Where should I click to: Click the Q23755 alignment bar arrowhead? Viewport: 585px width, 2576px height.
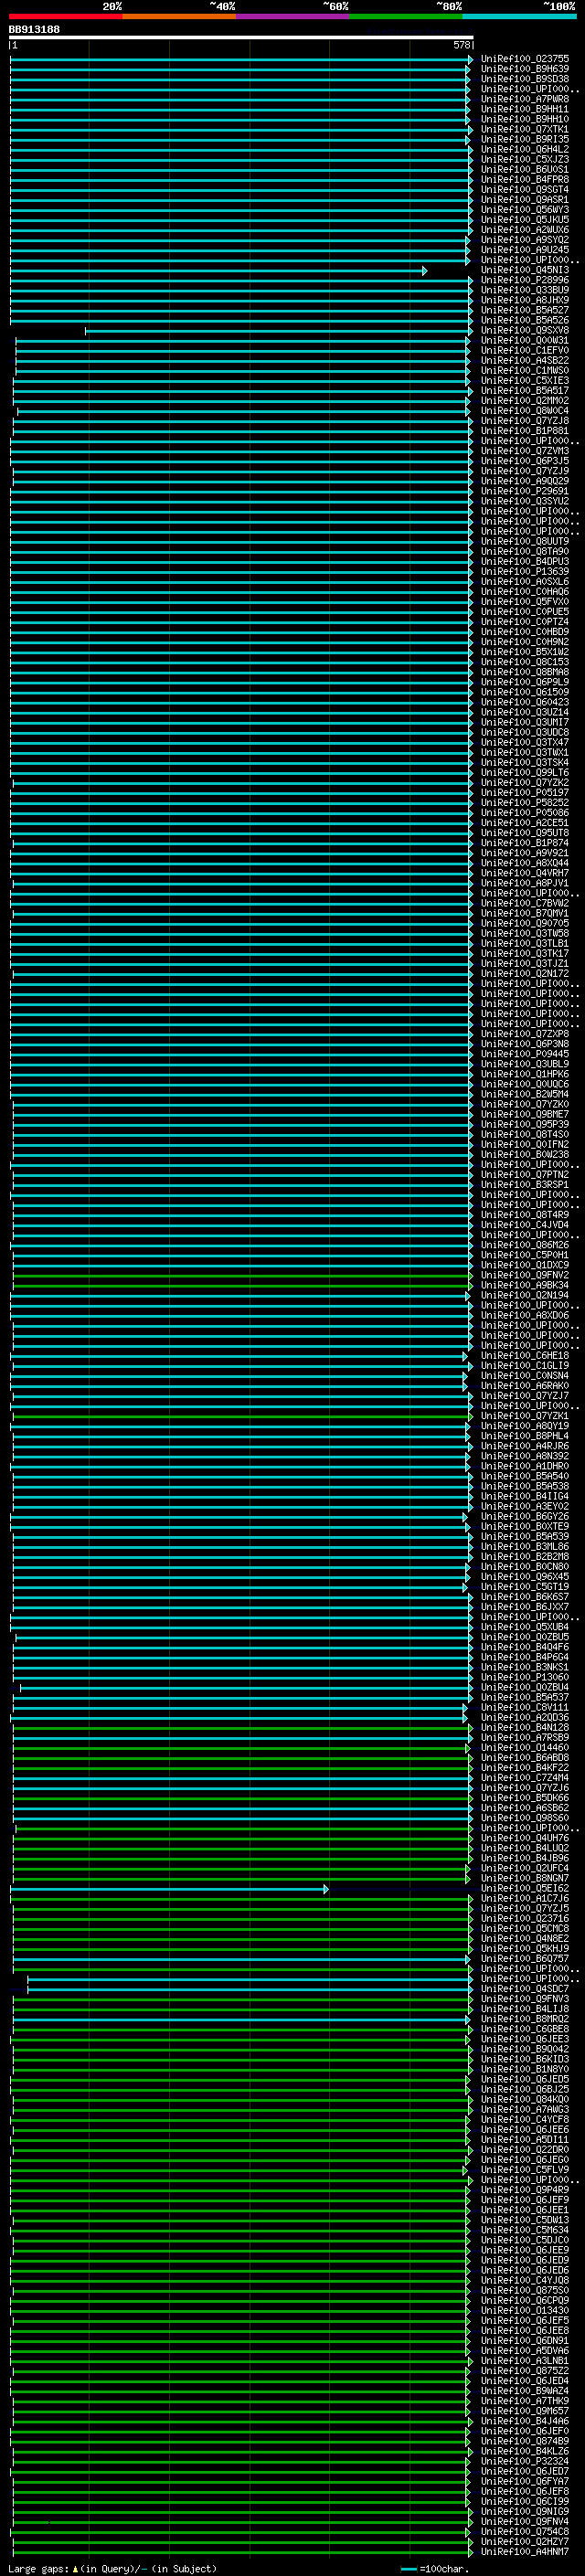pos(470,60)
